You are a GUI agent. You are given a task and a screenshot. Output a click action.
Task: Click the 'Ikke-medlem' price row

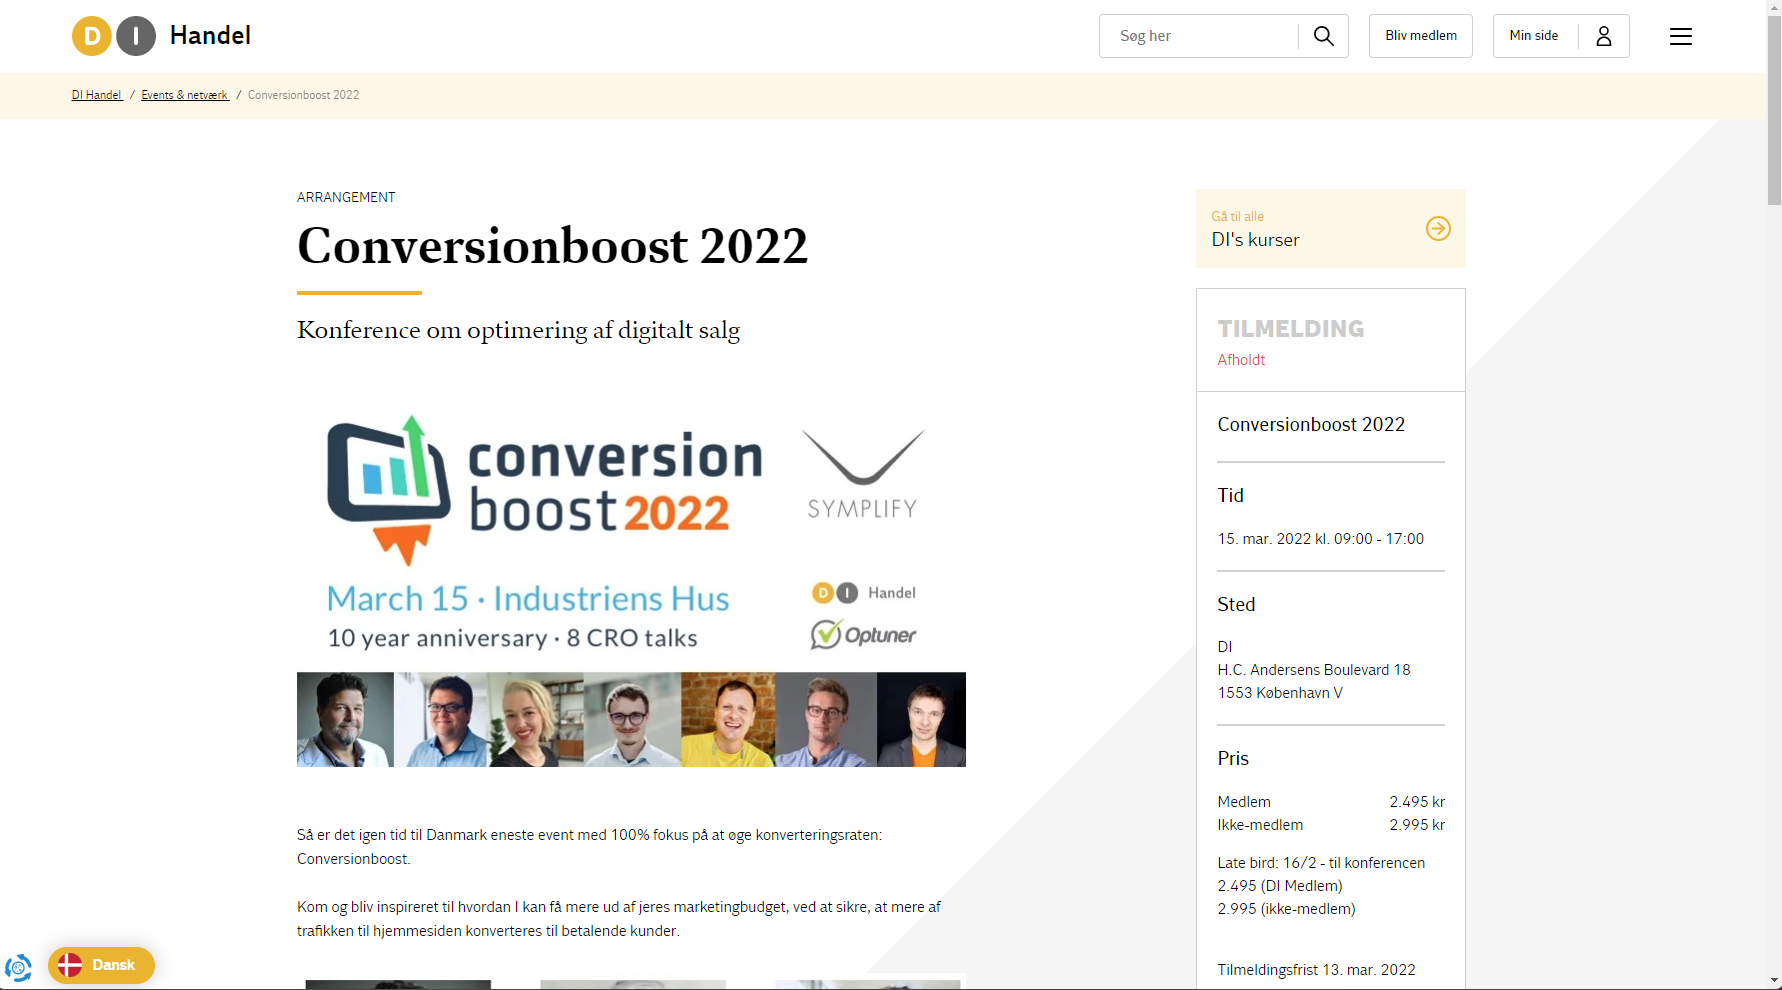pos(1331,825)
